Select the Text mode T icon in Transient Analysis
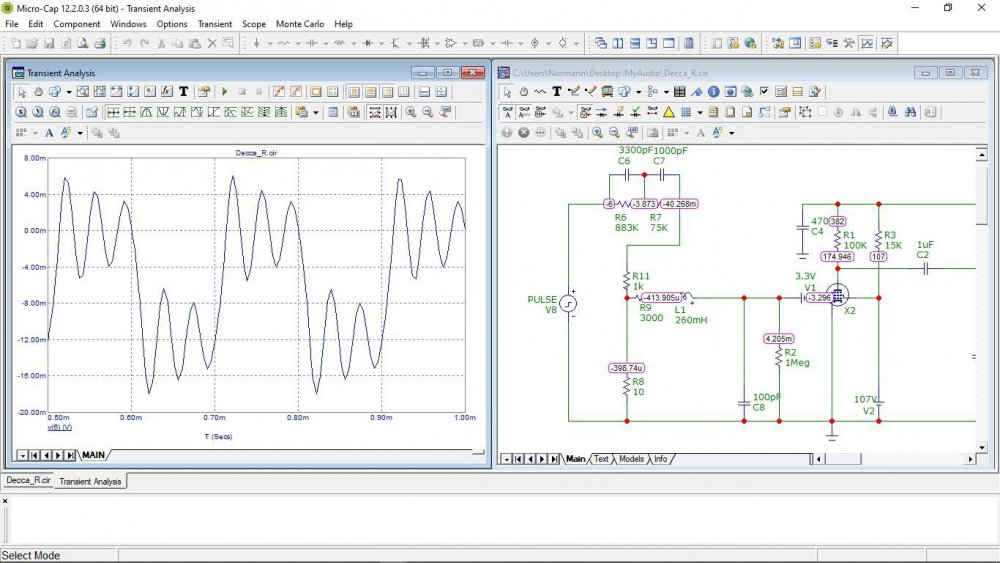 [184, 91]
